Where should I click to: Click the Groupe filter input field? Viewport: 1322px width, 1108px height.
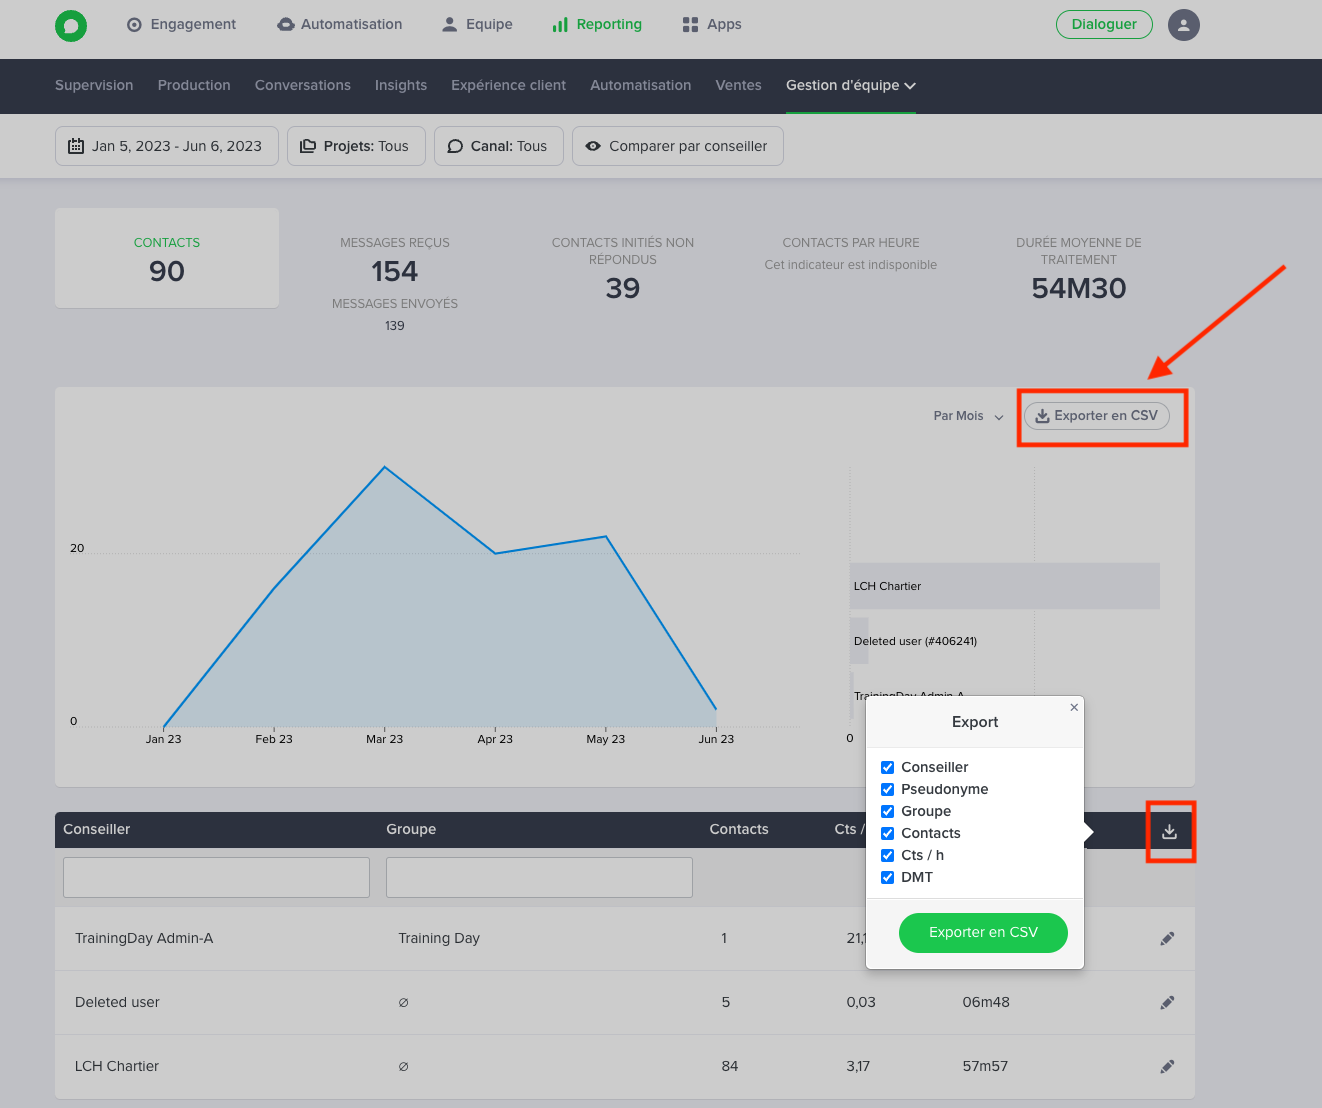[539, 877]
